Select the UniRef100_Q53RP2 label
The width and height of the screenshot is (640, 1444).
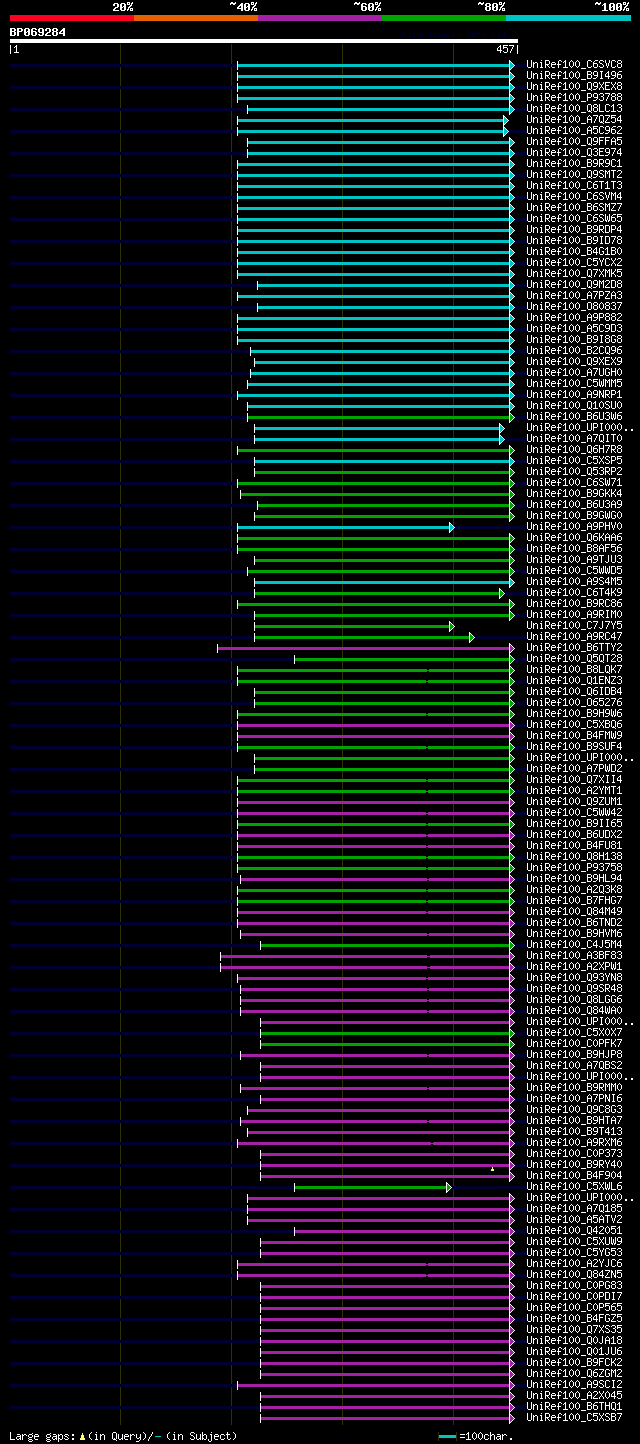(574, 471)
